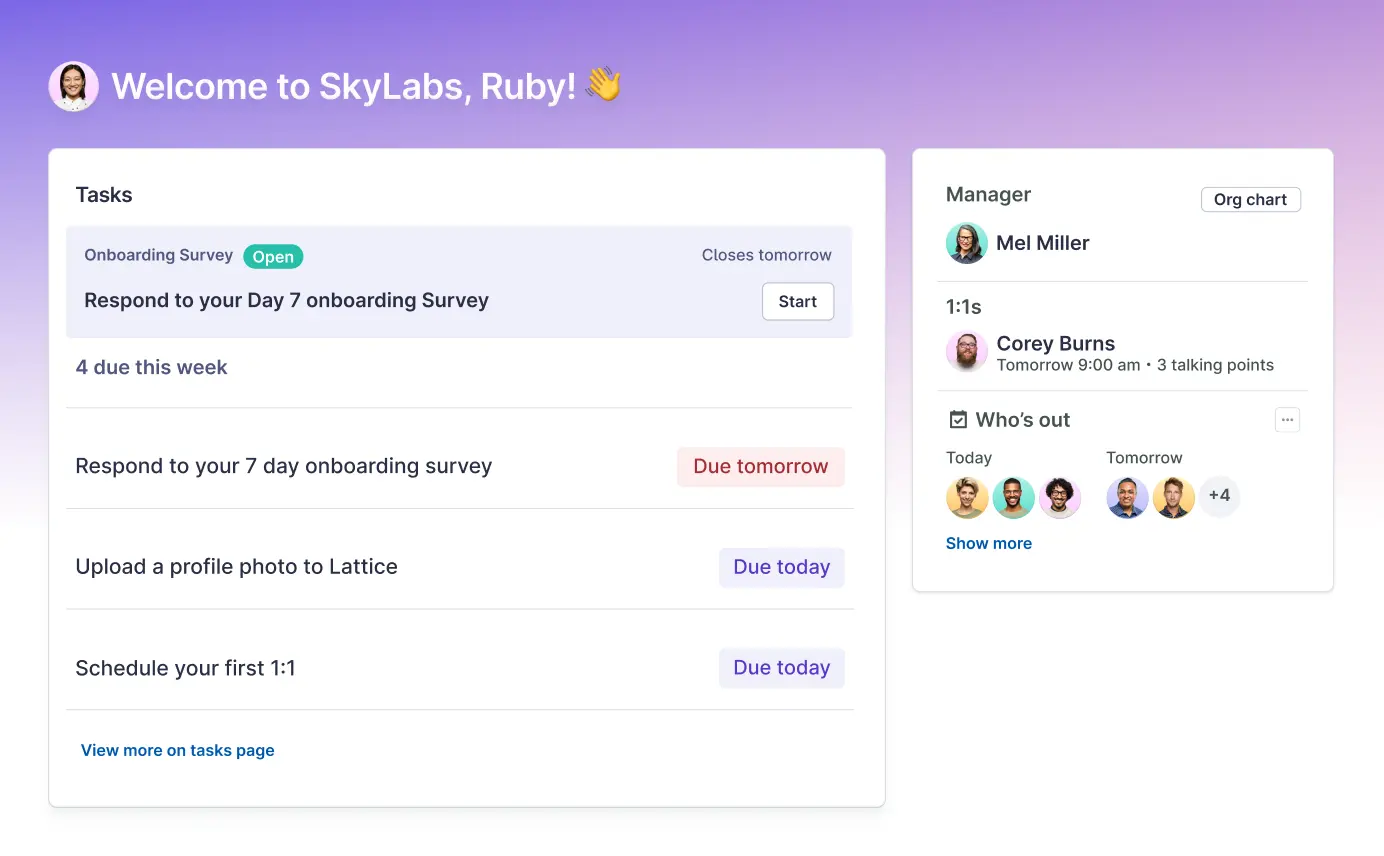1384x856 pixels.
Task: Expand the +4 more people out tomorrow
Action: [x=1219, y=496]
